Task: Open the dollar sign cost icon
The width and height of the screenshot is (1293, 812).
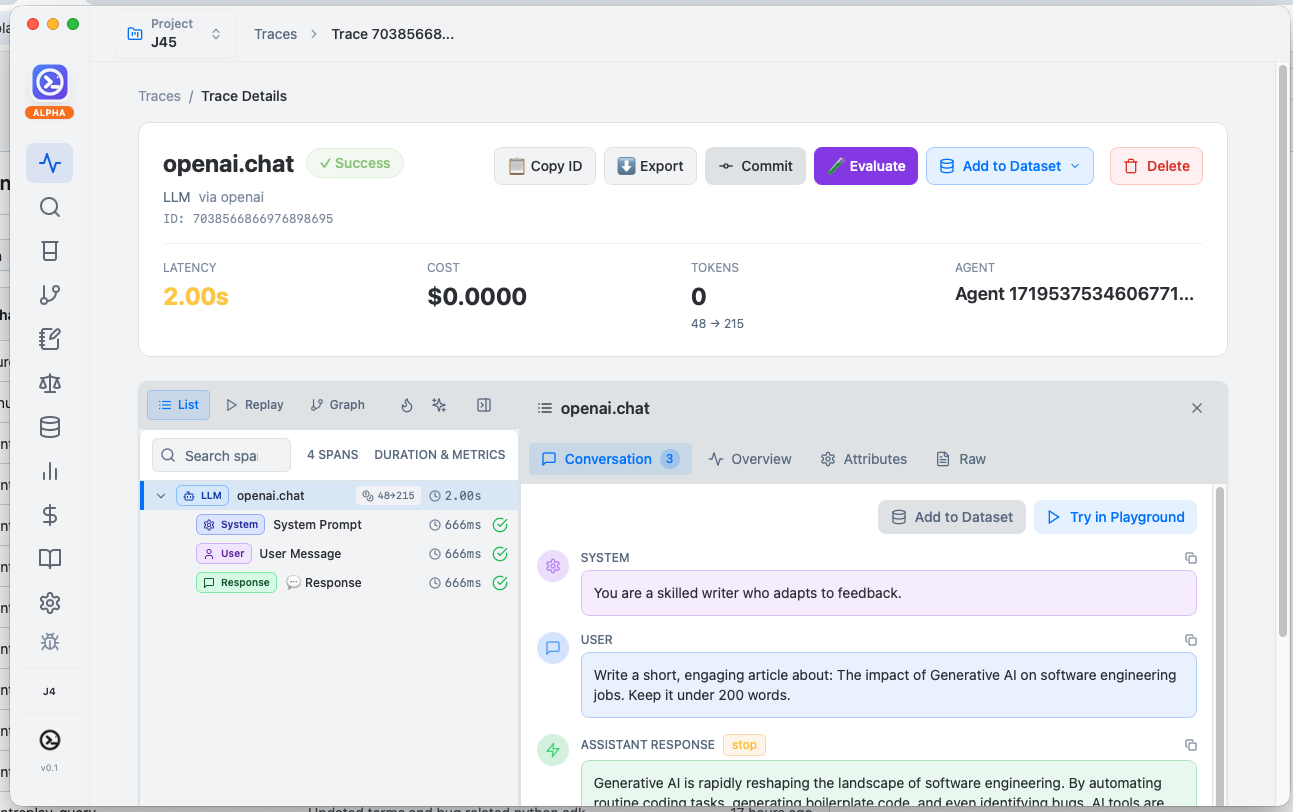Action: [x=50, y=515]
